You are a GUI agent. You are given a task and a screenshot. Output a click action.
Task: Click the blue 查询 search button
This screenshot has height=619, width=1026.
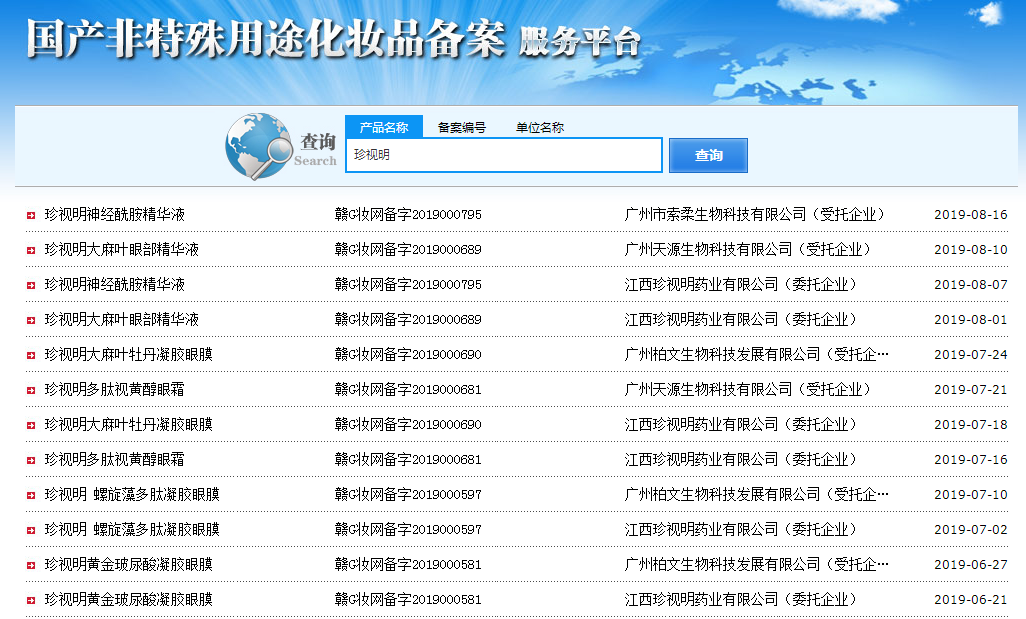(708, 155)
